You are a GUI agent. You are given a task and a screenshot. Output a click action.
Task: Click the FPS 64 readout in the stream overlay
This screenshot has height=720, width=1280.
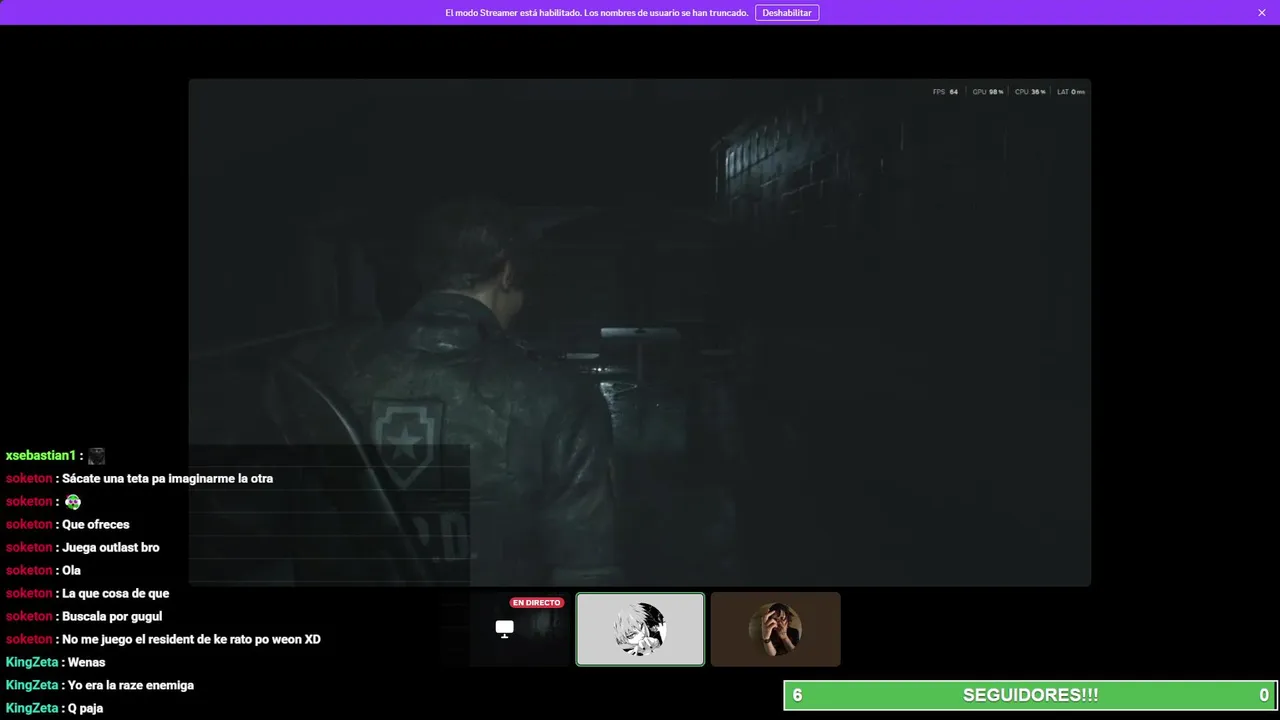(945, 92)
